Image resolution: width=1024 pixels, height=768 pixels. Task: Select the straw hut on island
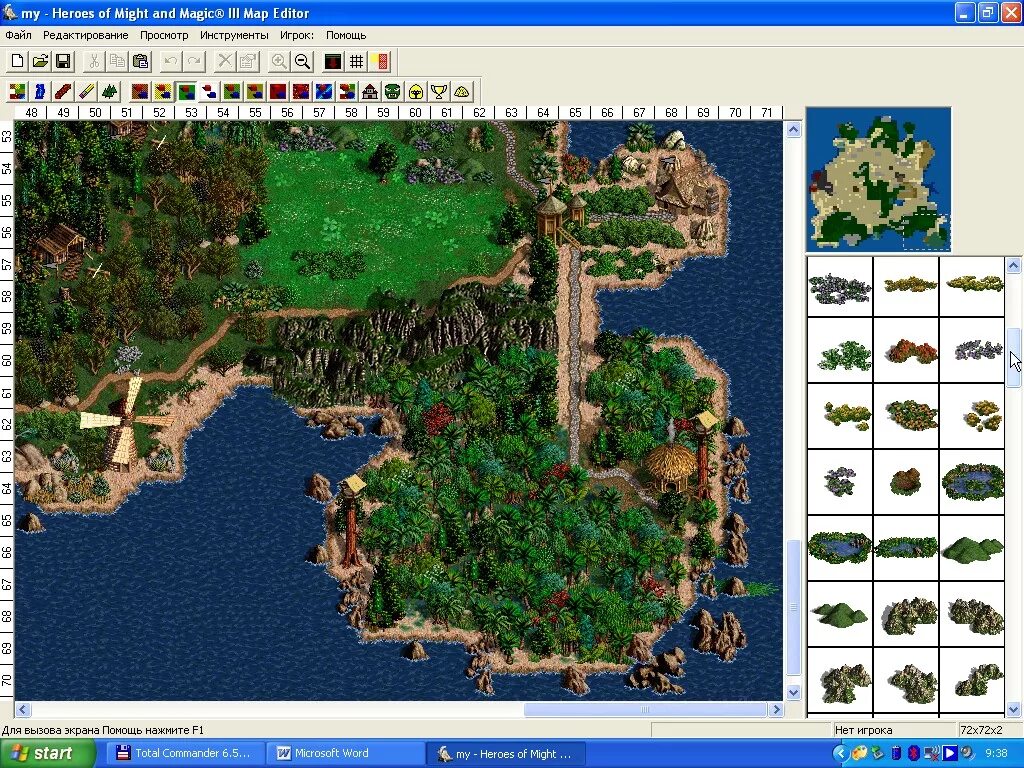coord(670,466)
